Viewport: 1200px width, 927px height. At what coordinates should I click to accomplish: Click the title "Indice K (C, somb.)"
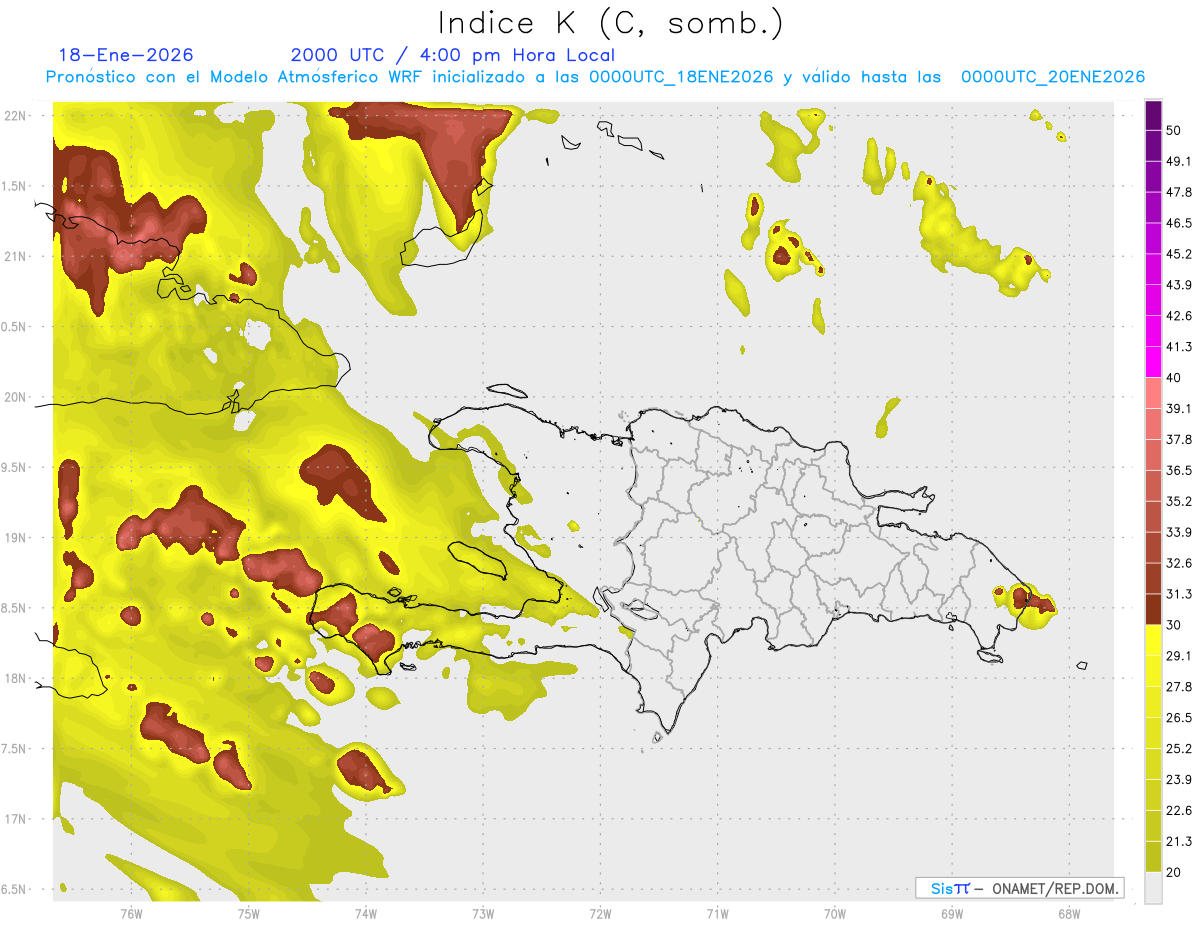click(x=611, y=24)
